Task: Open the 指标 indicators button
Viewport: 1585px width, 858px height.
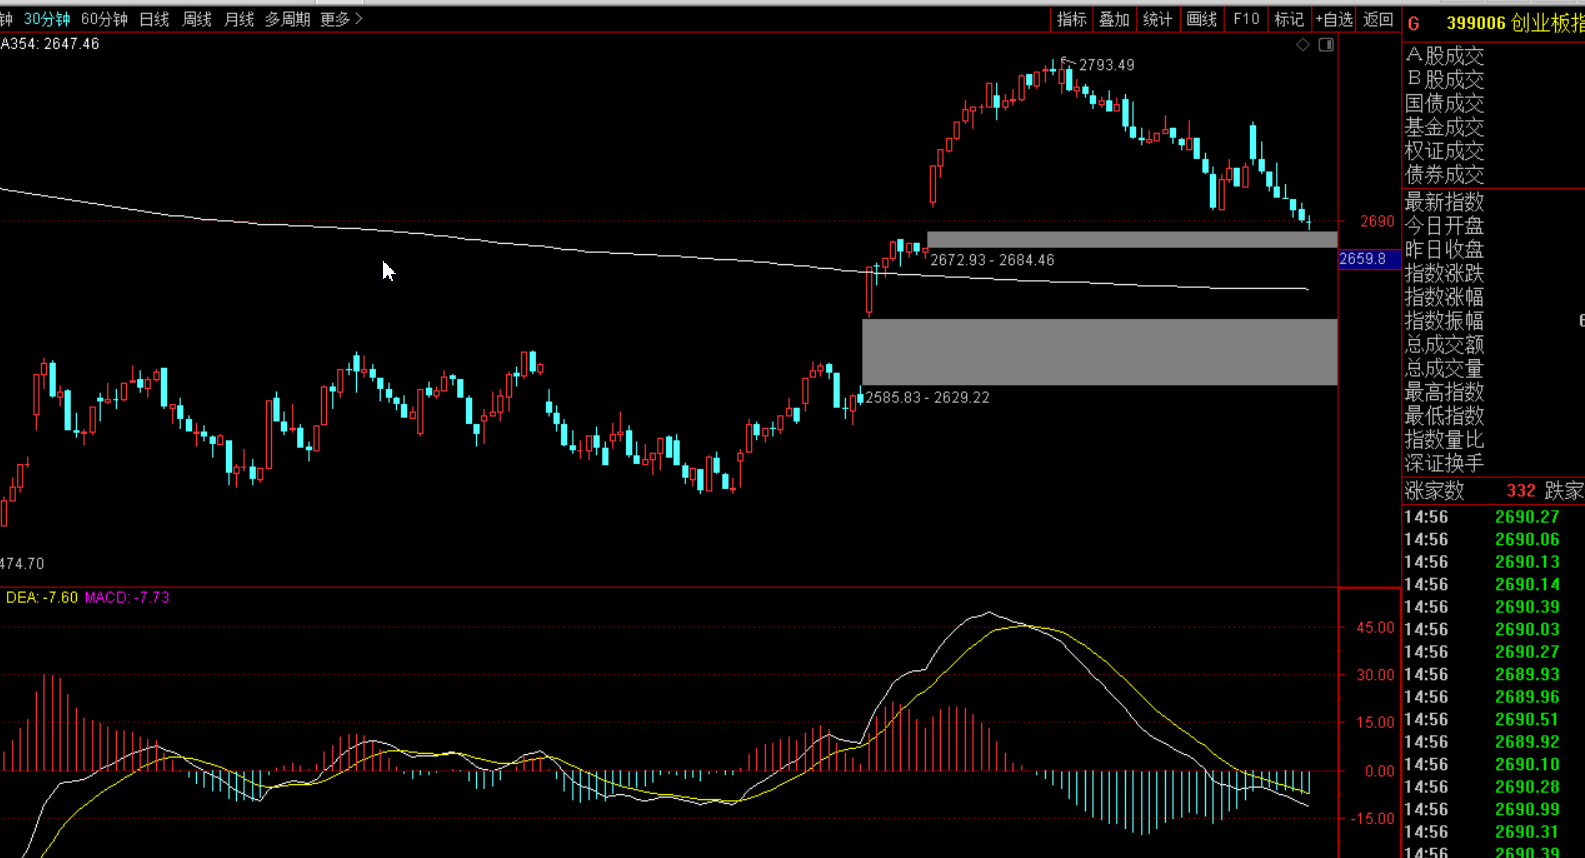Action: click(1071, 19)
